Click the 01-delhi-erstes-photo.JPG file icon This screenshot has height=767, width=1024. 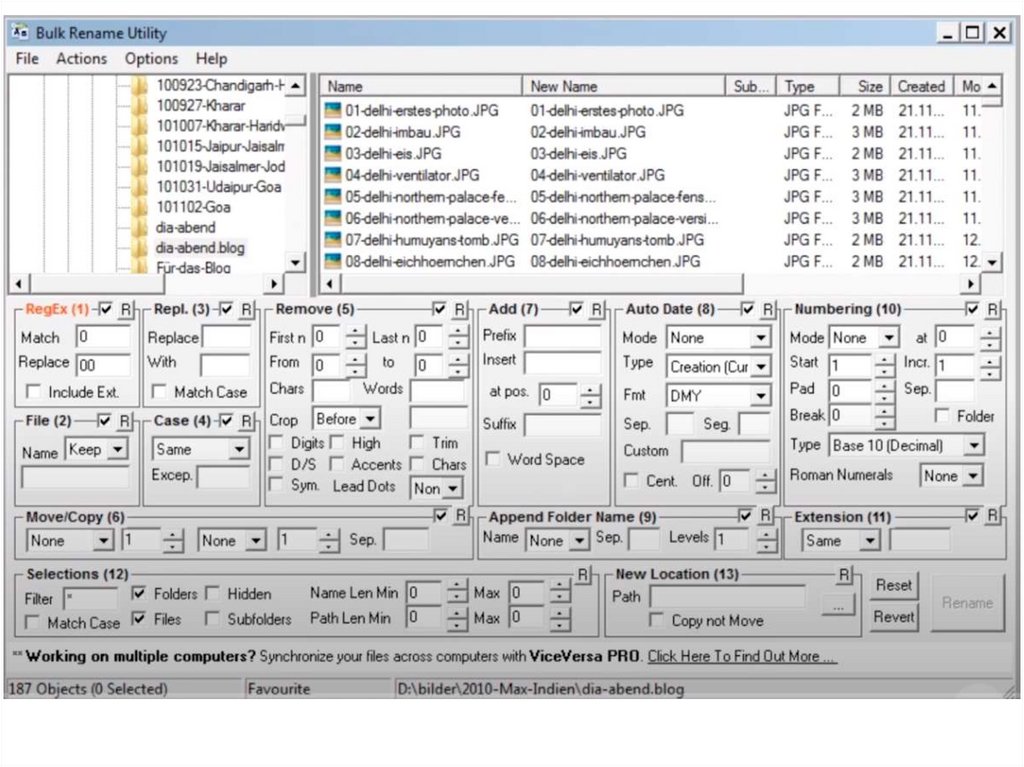click(x=333, y=110)
